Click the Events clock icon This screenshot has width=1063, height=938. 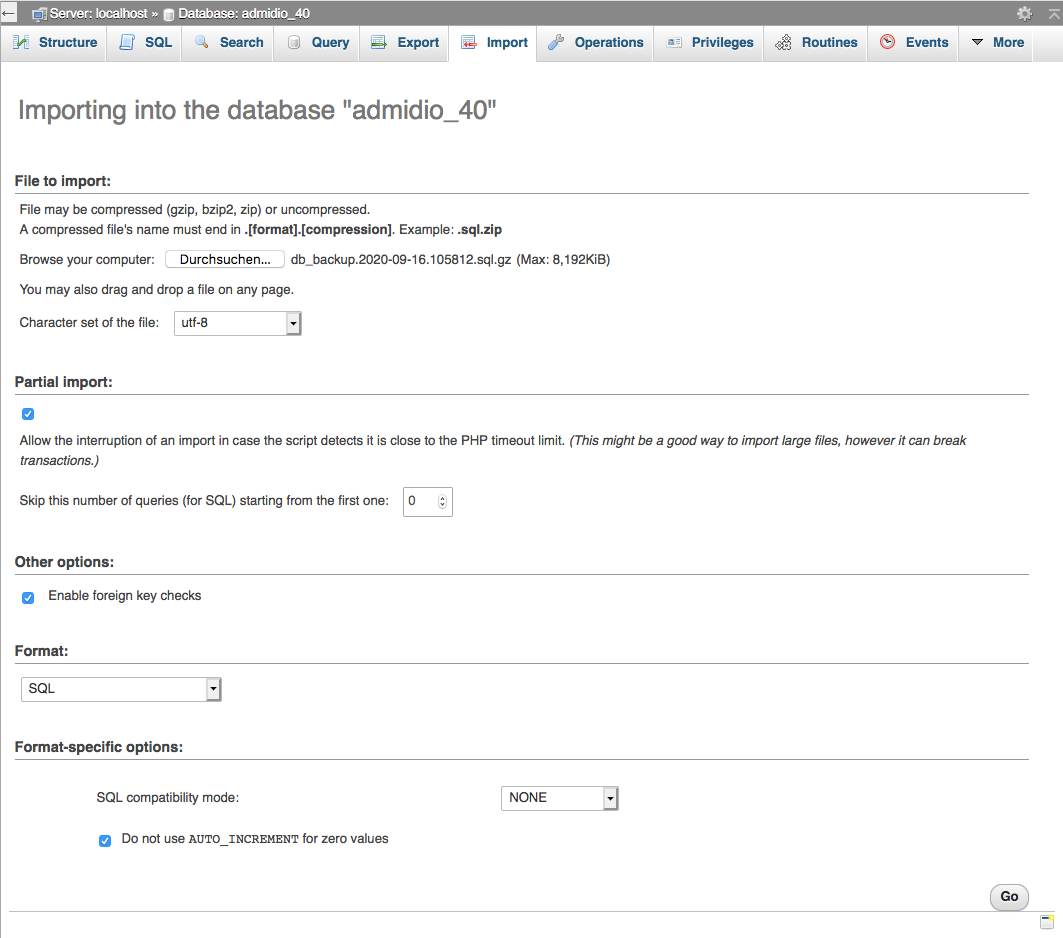pyautogui.click(x=887, y=43)
